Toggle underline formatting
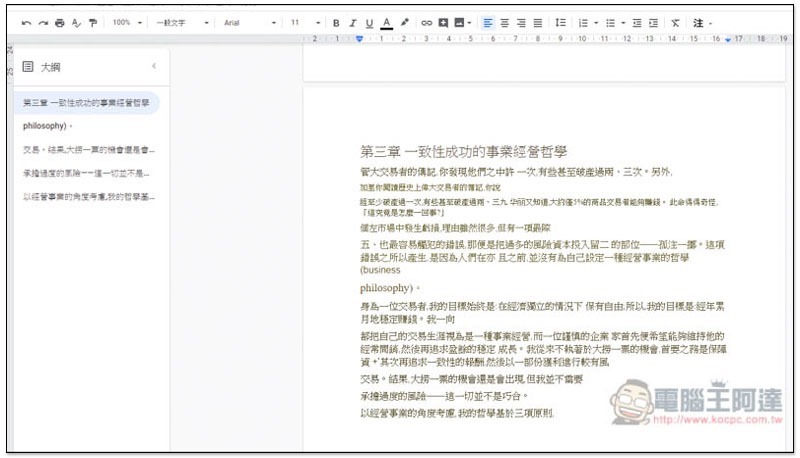 tap(369, 22)
